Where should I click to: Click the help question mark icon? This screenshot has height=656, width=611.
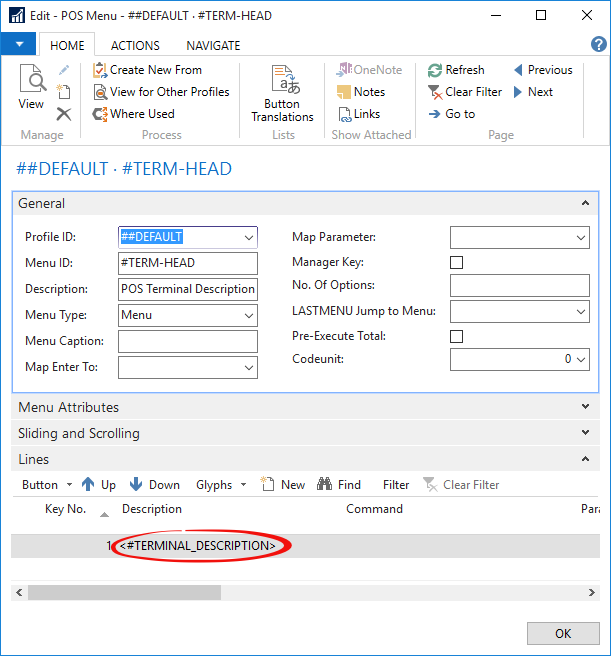(598, 44)
